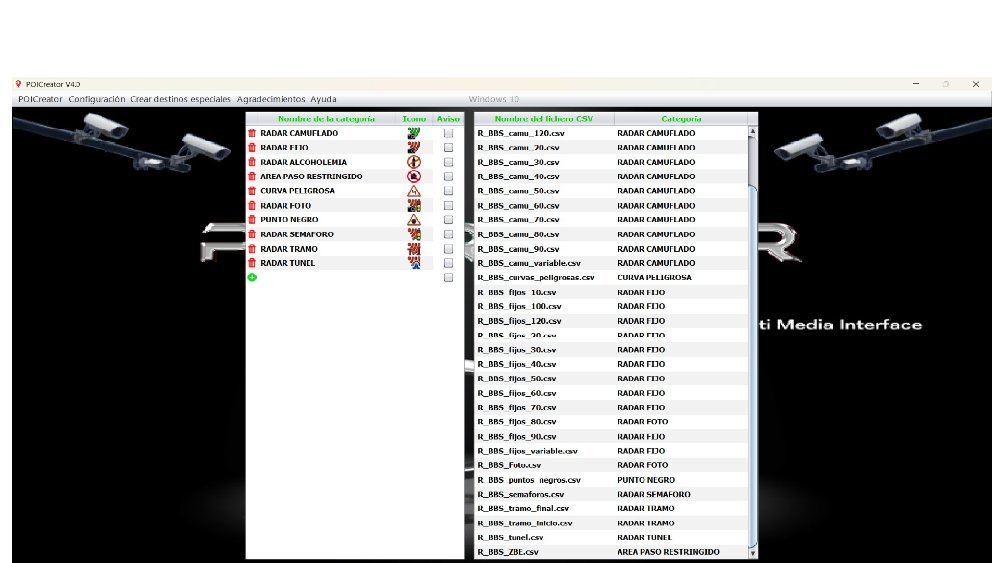
Task: Click the scroll up arrow of CSV list
Action: (x=753, y=131)
